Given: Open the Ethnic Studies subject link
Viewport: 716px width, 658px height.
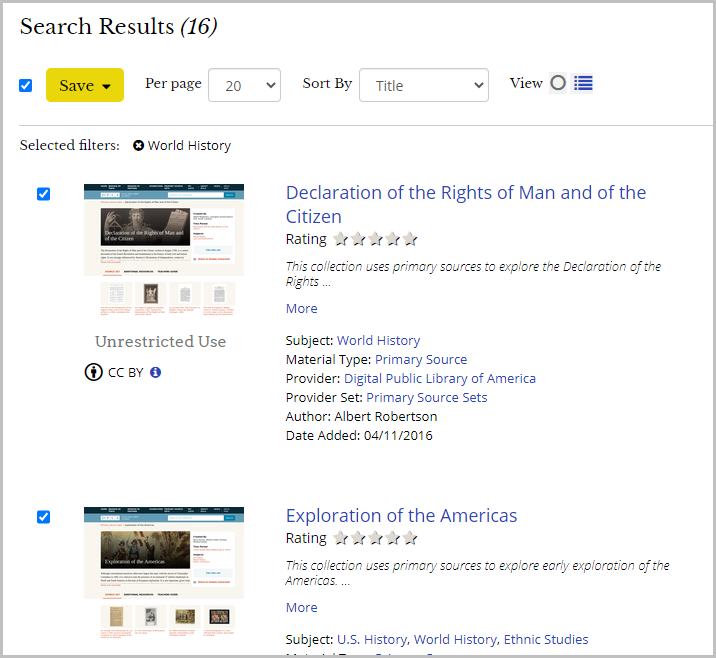Looking at the screenshot, I should (x=546, y=640).
